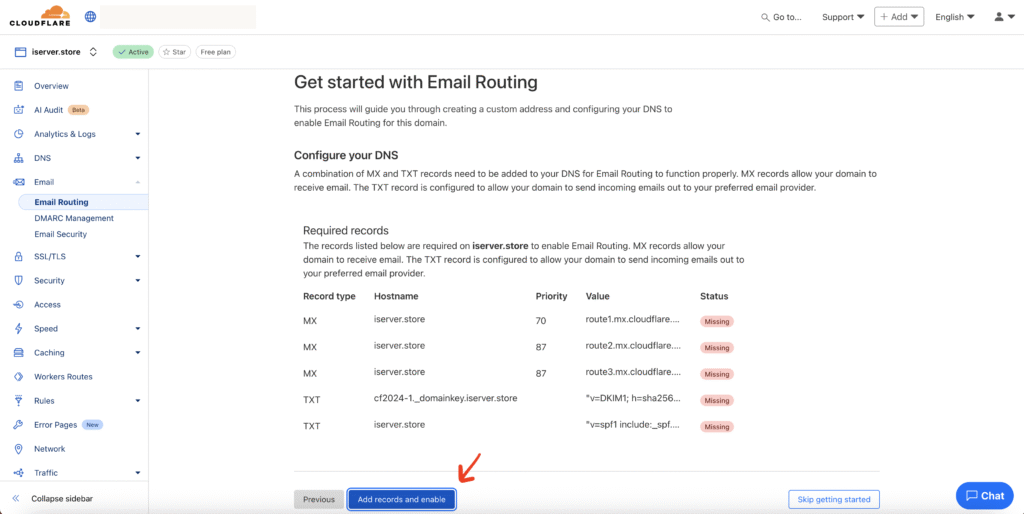Collapse the Email section arrow
The image size is (1024, 514).
138,182
